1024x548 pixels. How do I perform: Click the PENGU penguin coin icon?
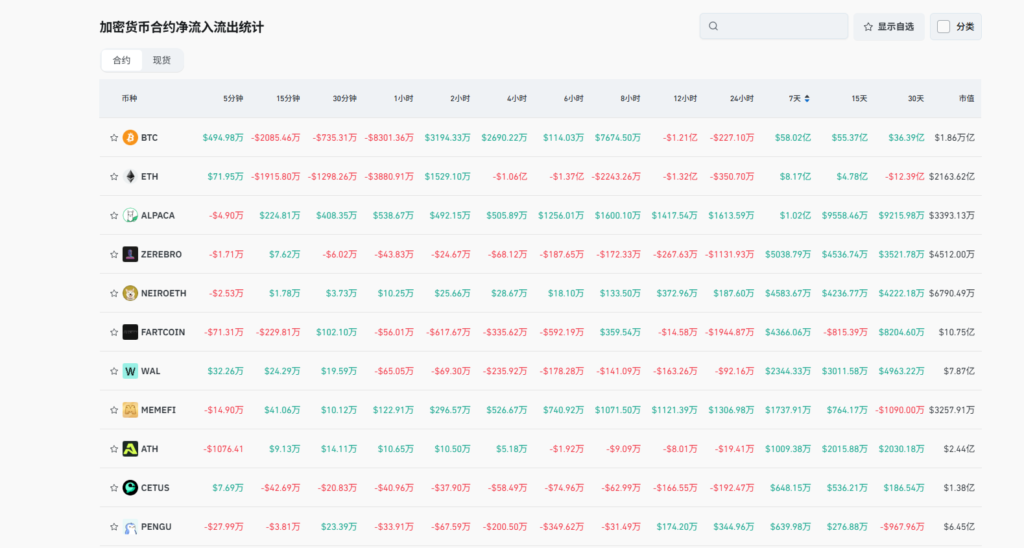[130, 527]
